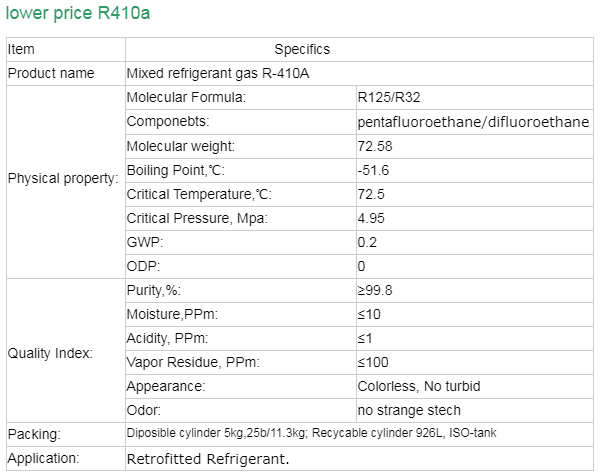
Task: Click the packing description with ISO-tank
Action: tap(311, 433)
